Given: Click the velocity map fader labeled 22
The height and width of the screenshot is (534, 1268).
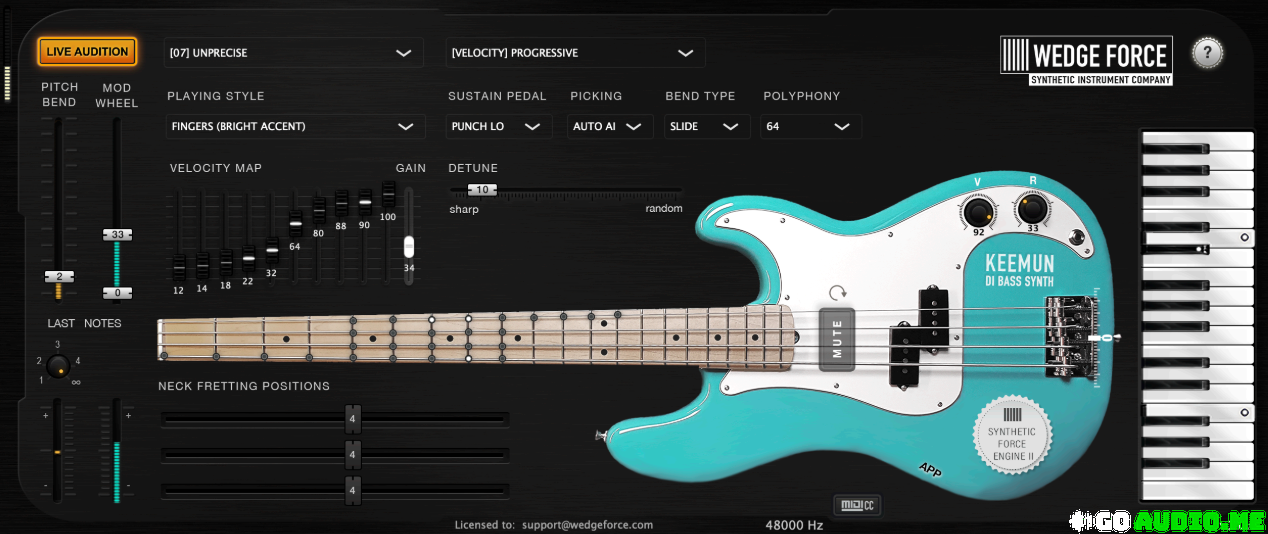Looking at the screenshot, I should pyautogui.click(x=248, y=258).
